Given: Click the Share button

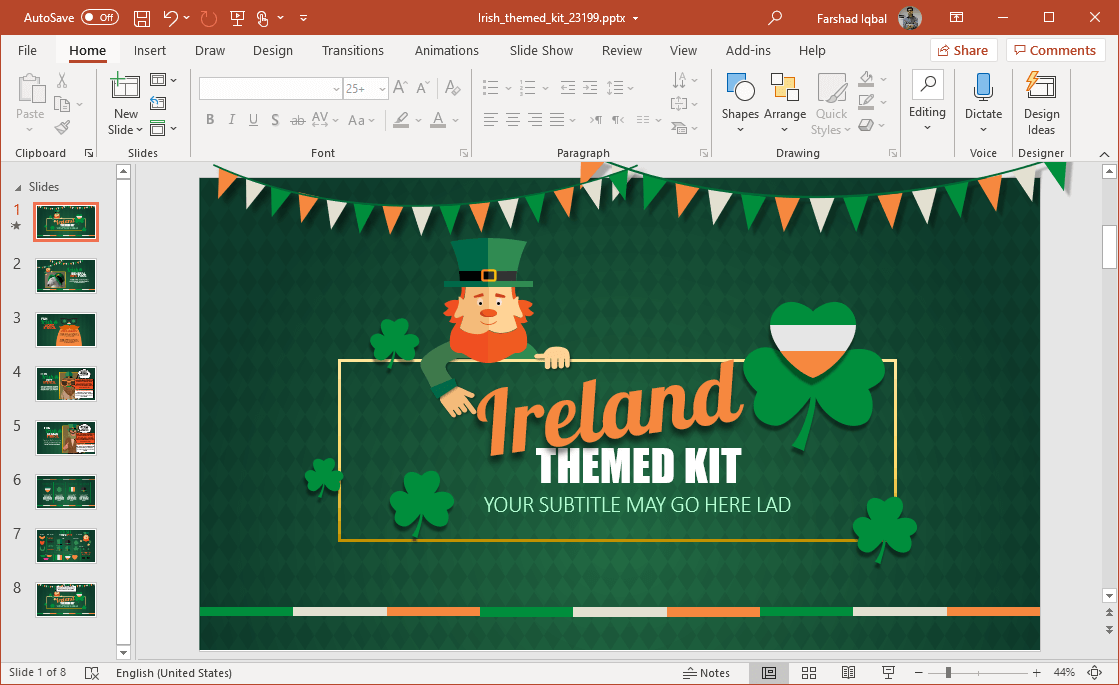Looking at the screenshot, I should click(x=963, y=51).
